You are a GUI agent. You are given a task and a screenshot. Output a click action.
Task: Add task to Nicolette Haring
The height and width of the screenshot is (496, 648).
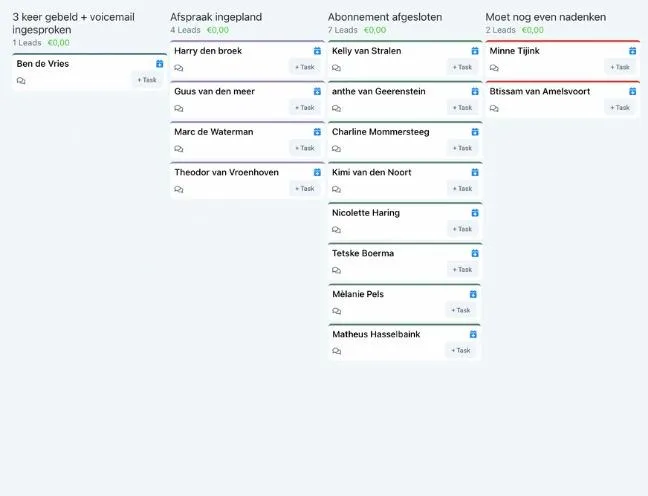(x=462, y=229)
